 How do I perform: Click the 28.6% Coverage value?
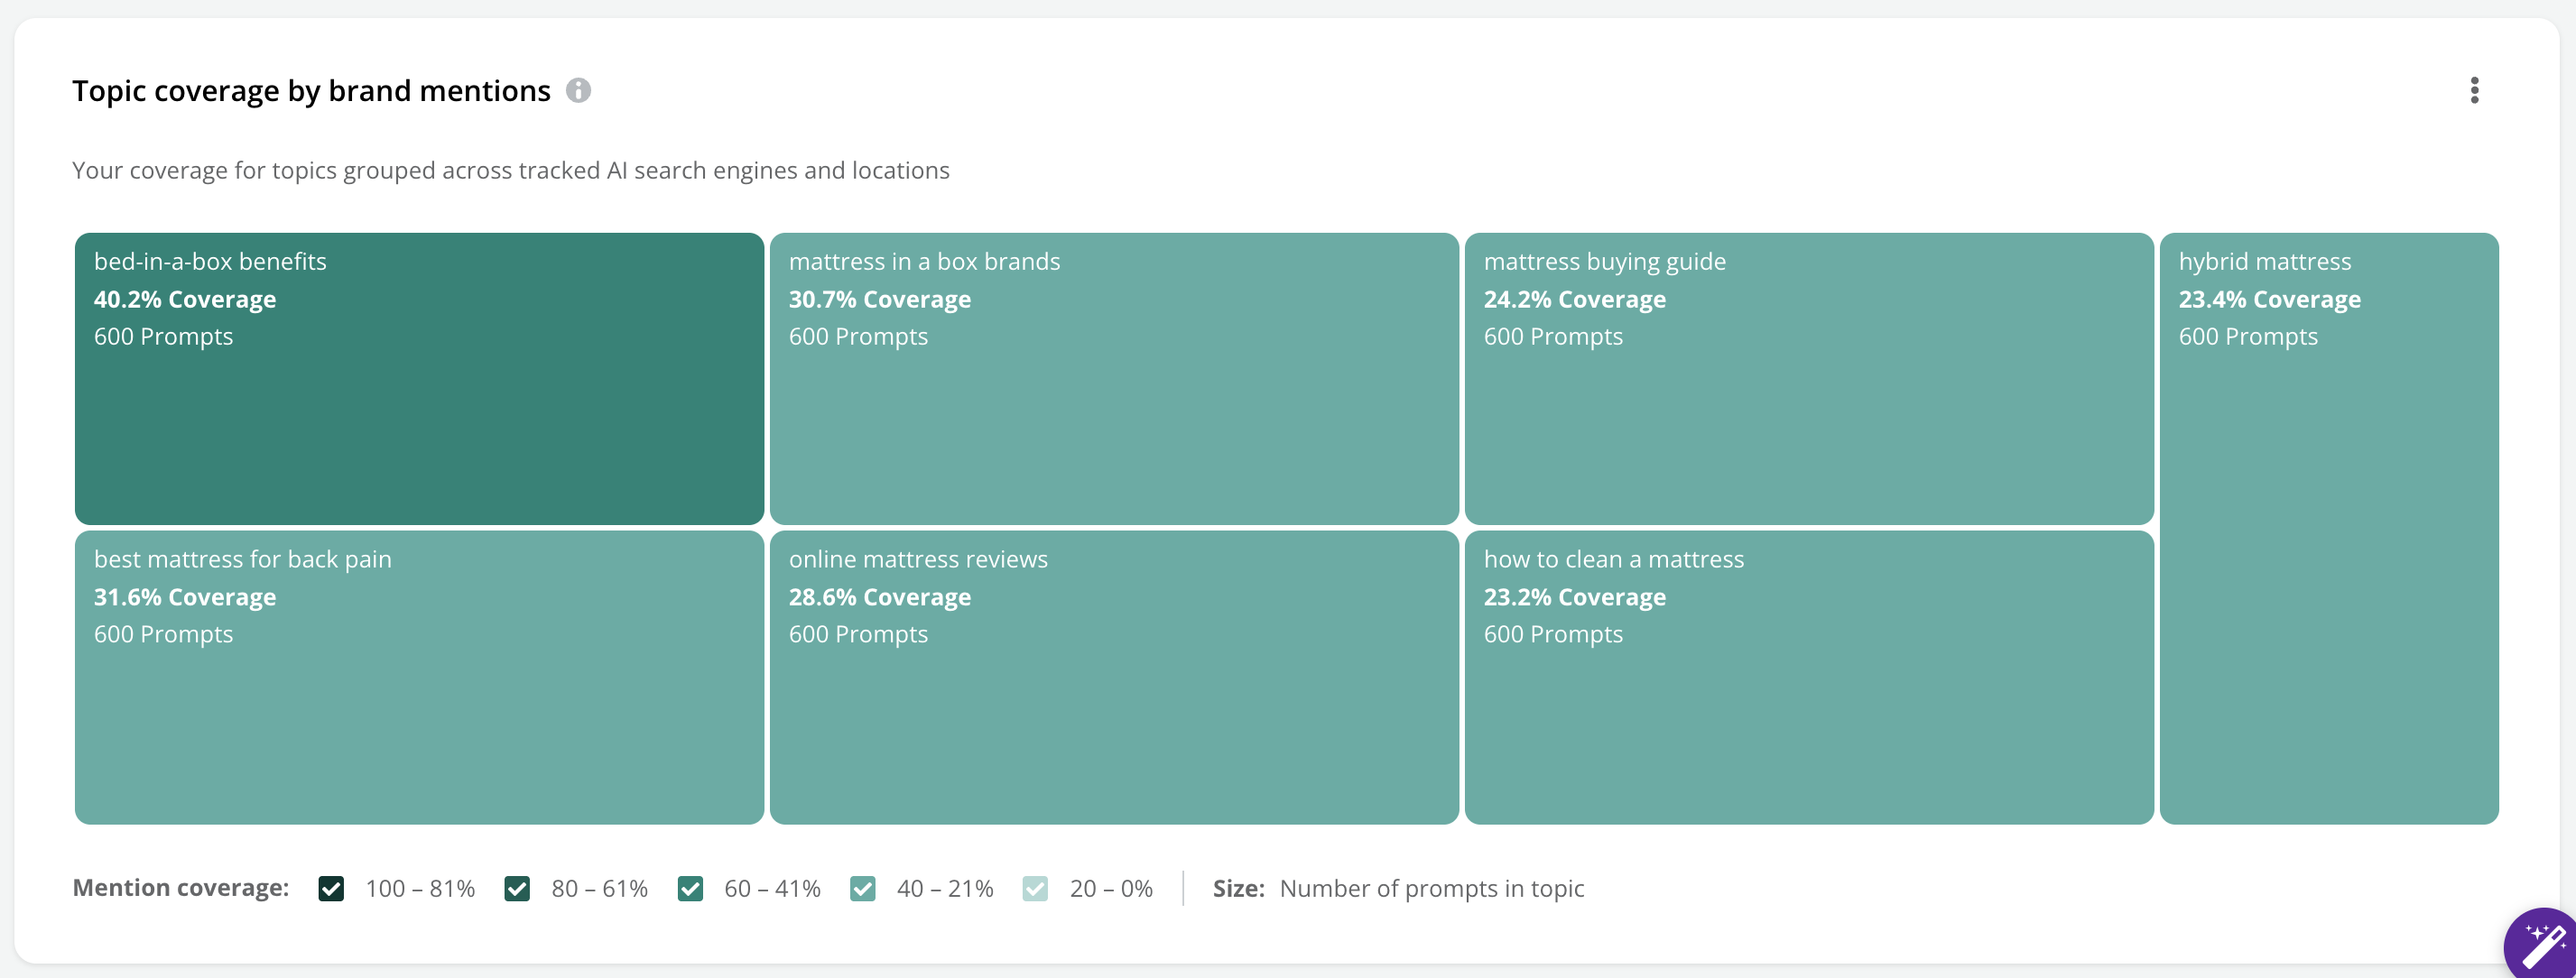tap(880, 597)
